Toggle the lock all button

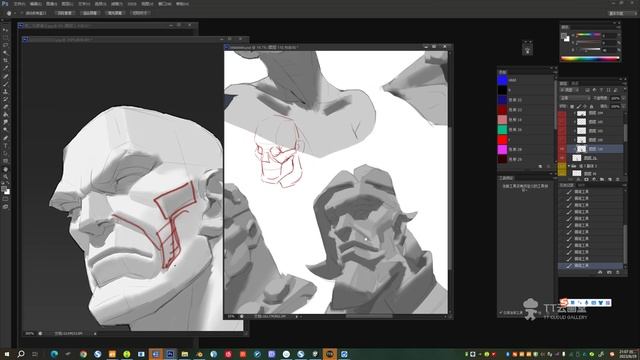[591, 107]
